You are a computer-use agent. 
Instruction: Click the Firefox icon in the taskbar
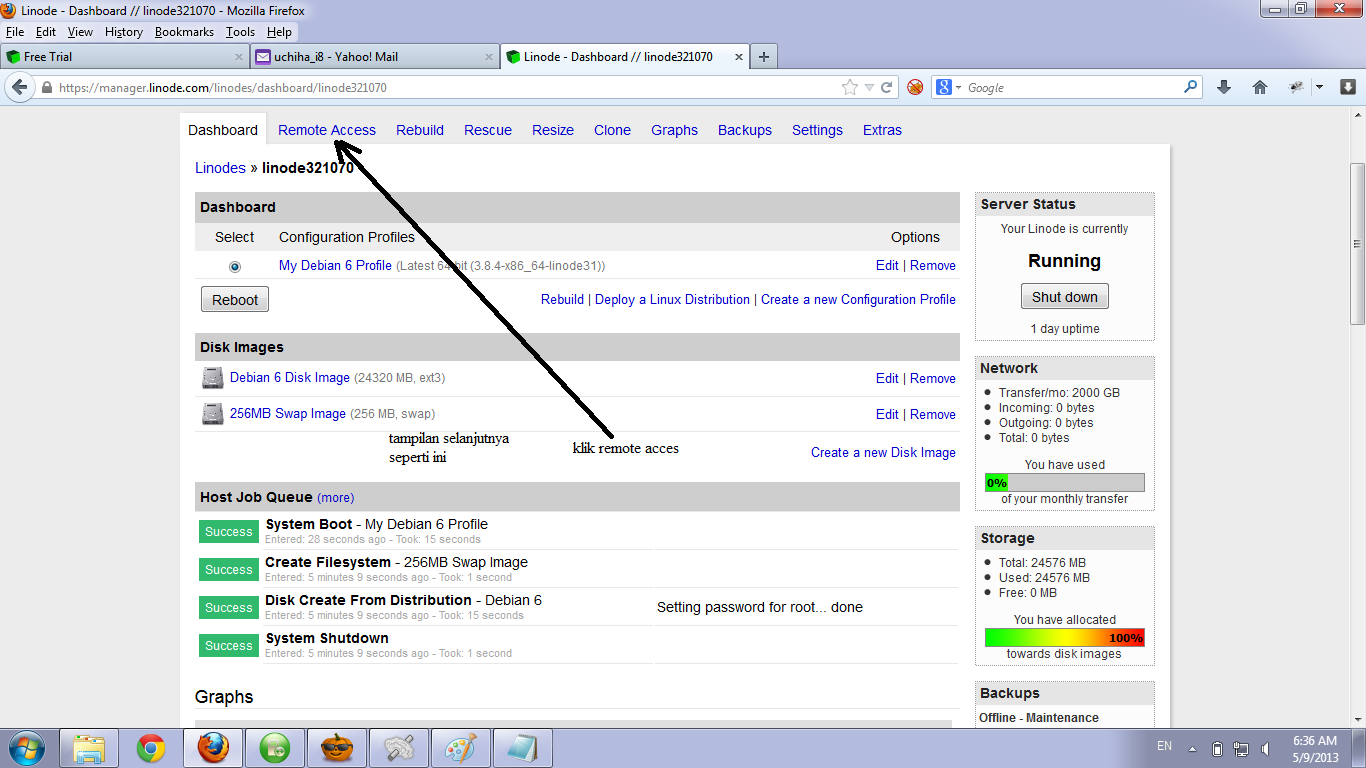212,748
